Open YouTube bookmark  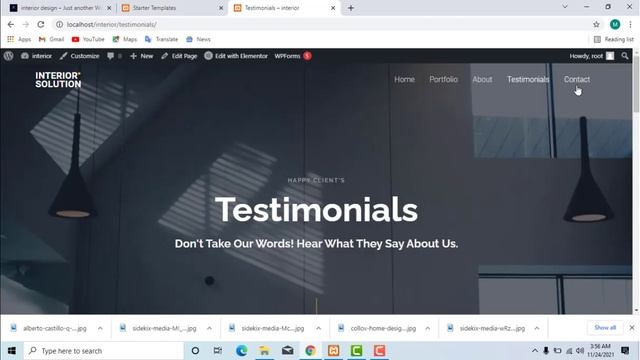(x=88, y=39)
